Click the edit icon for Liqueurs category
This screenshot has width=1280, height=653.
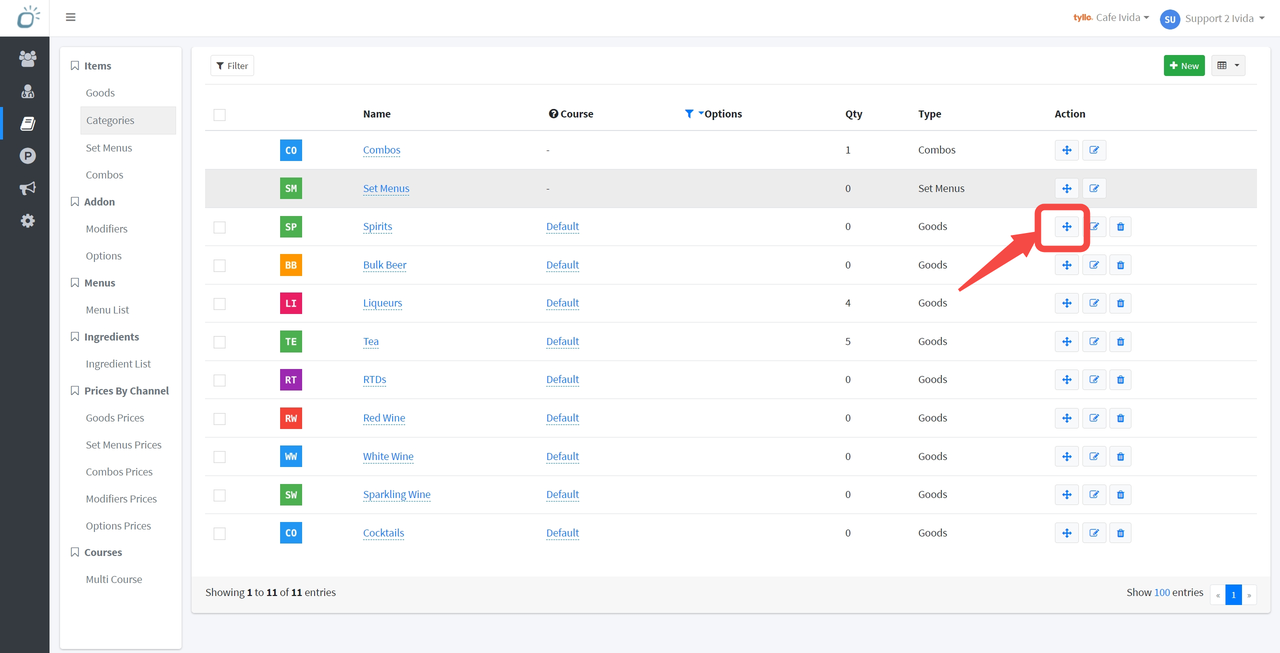click(1094, 303)
